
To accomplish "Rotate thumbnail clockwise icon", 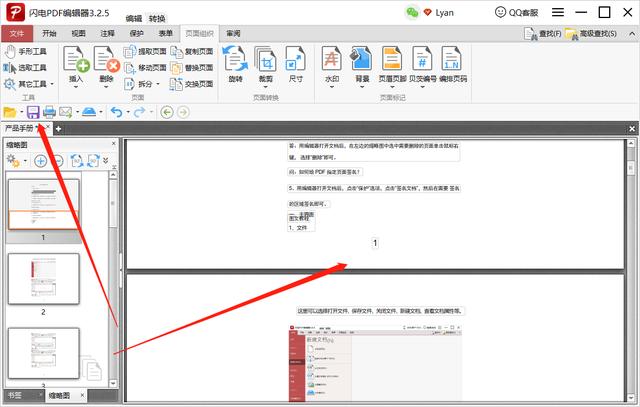I will [x=94, y=161].
